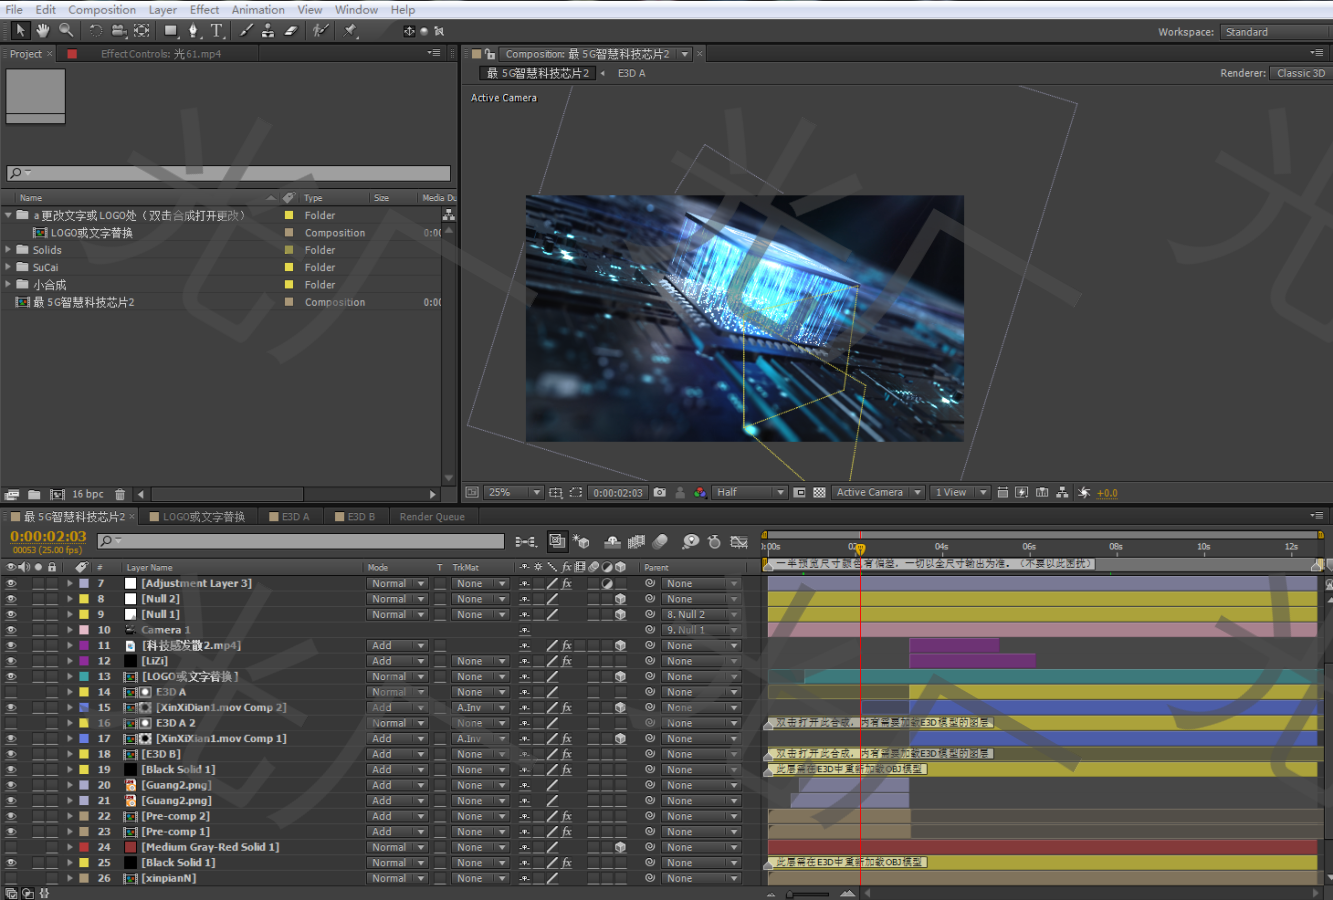Toggle visibility of the Camera 1 layer
This screenshot has height=900, width=1333.
click(11, 629)
